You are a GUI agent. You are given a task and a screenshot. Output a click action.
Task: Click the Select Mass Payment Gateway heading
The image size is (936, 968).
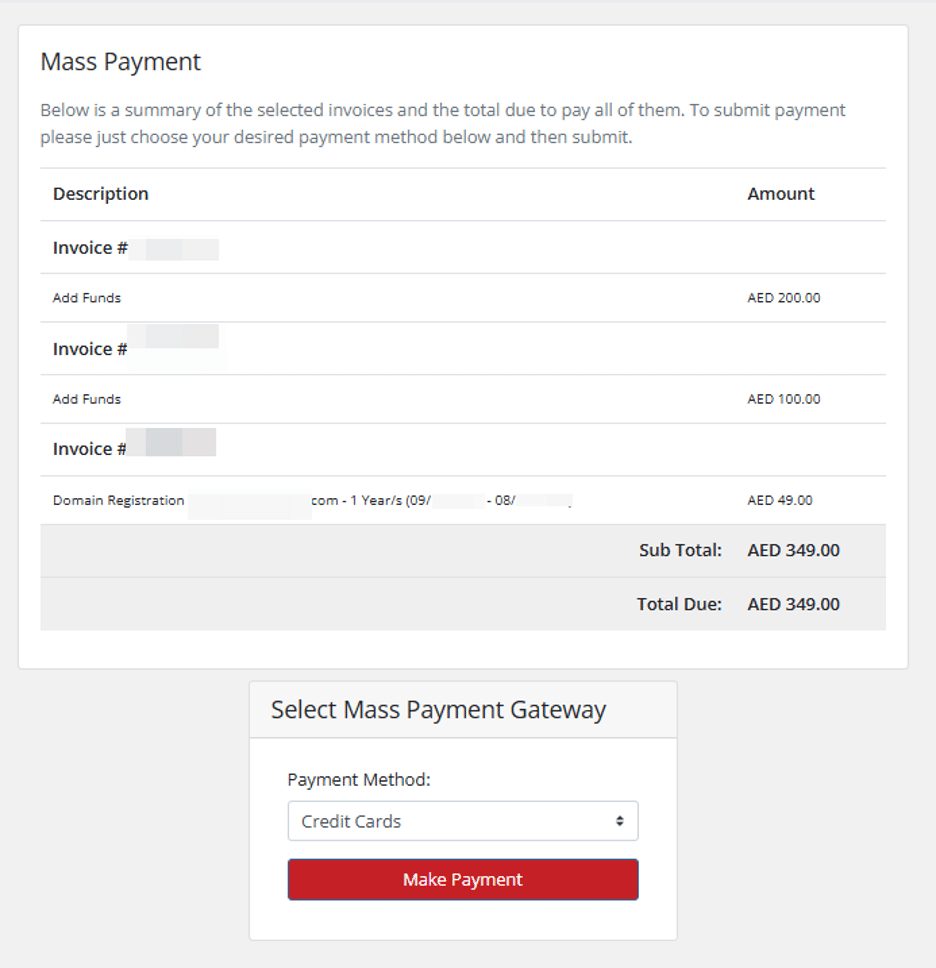click(438, 710)
